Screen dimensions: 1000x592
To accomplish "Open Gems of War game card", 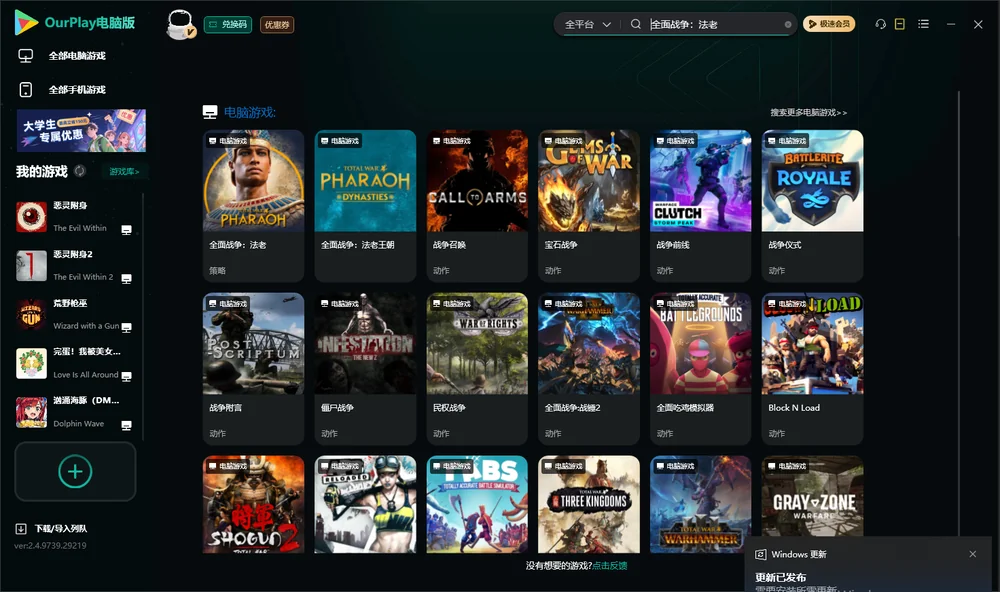I will click(x=589, y=205).
